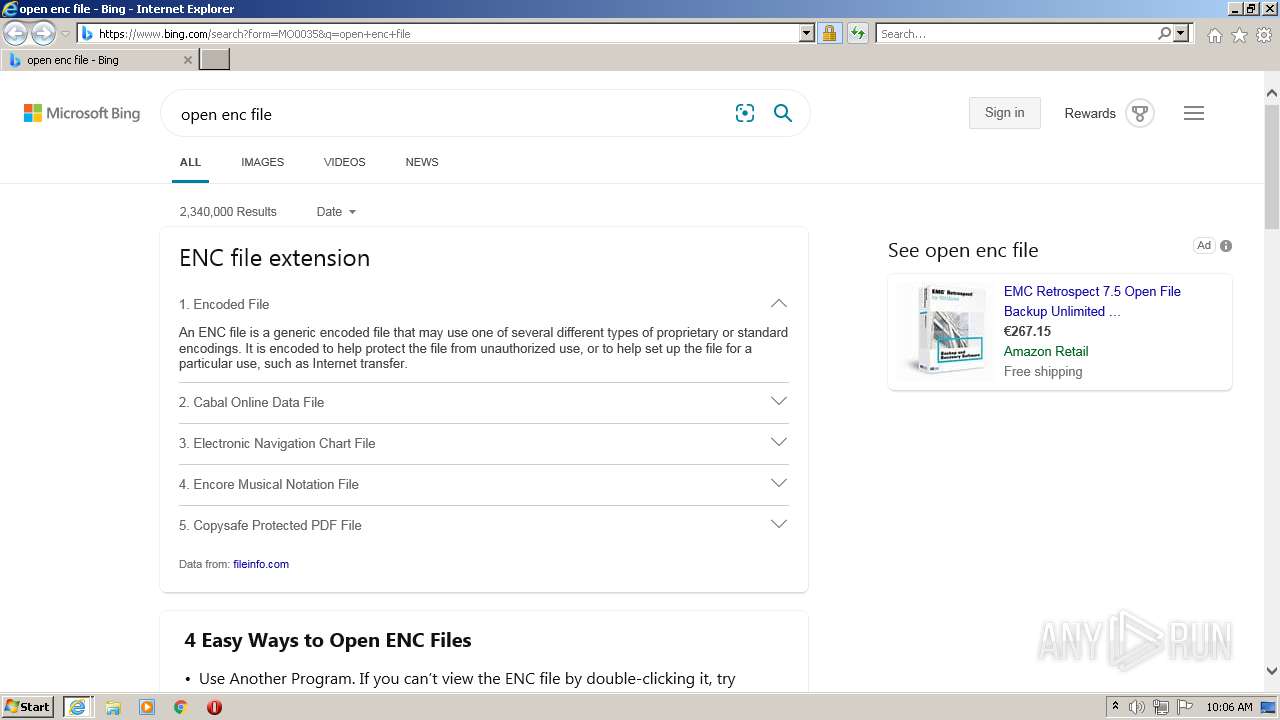Viewport: 1280px width, 720px height.
Task: Show hidden system tray icons
Action: click(x=1115, y=707)
